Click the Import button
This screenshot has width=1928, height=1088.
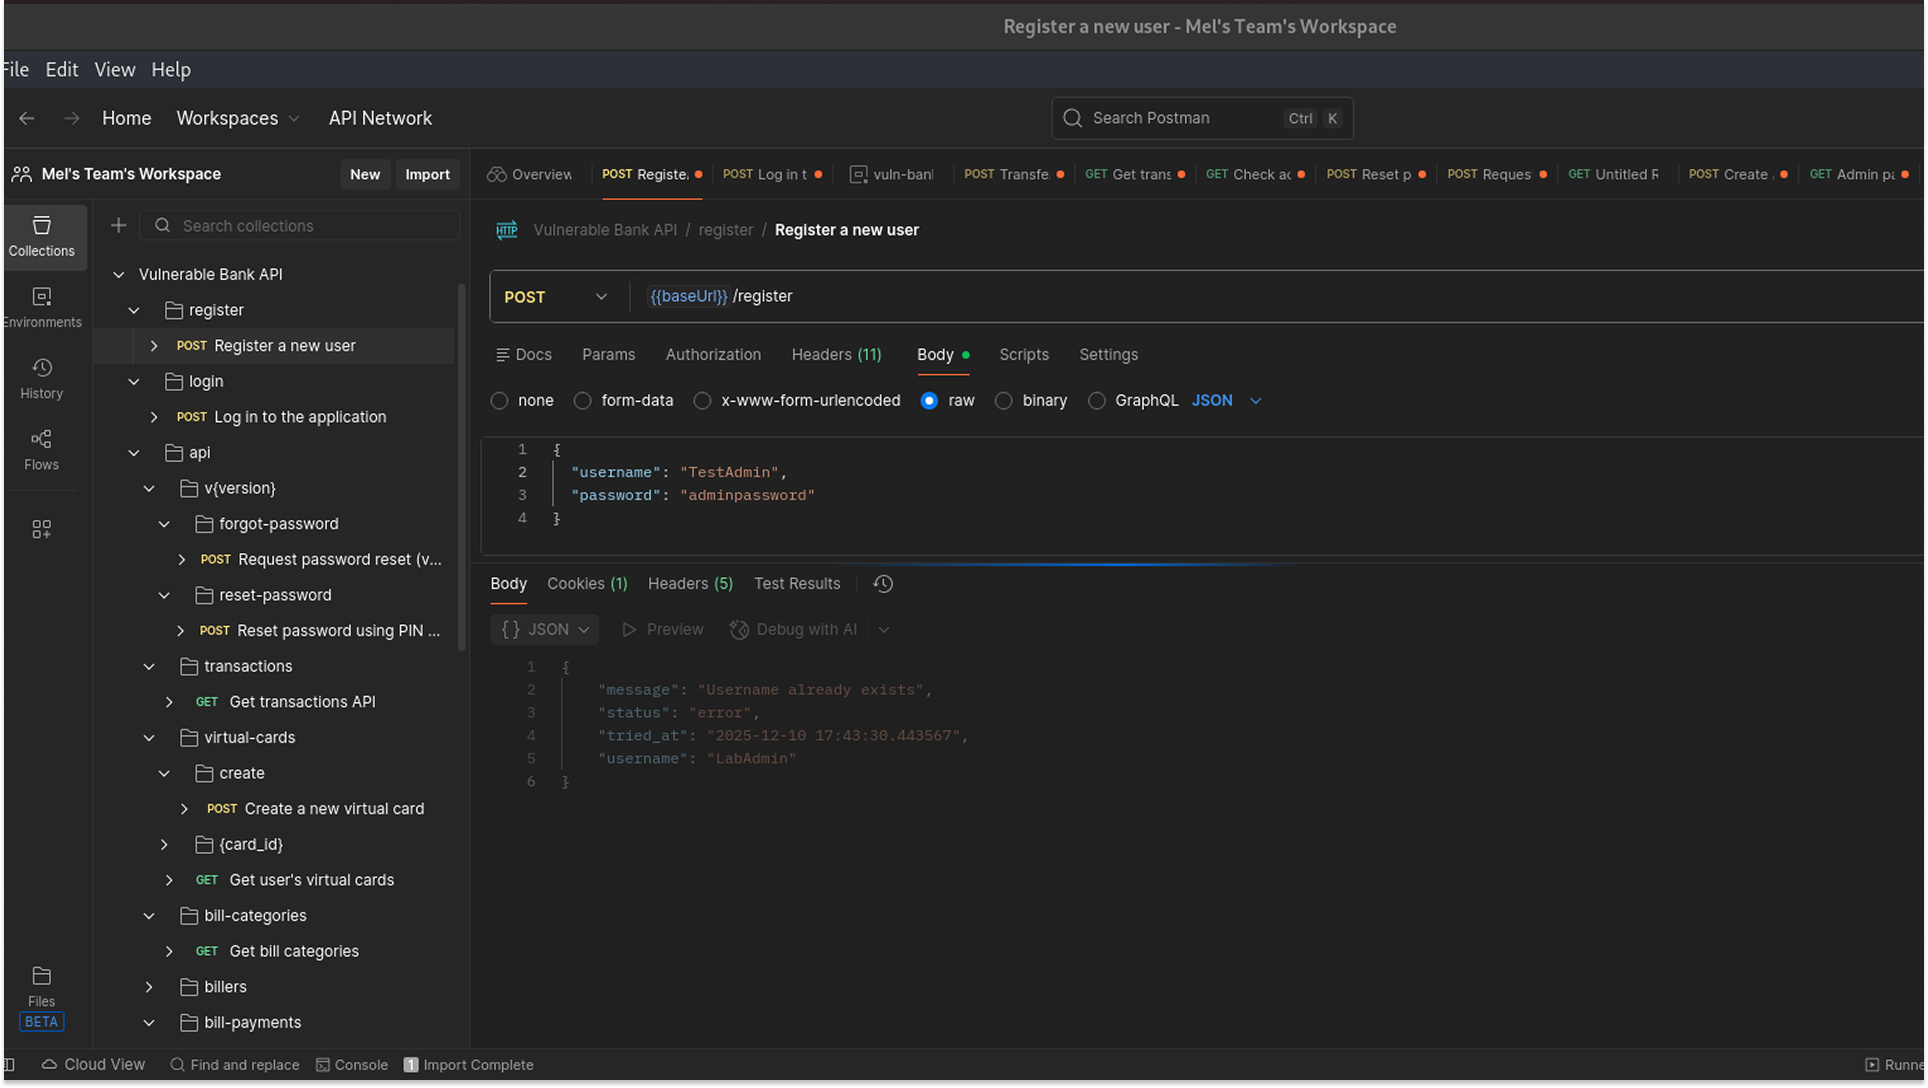(x=427, y=174)
